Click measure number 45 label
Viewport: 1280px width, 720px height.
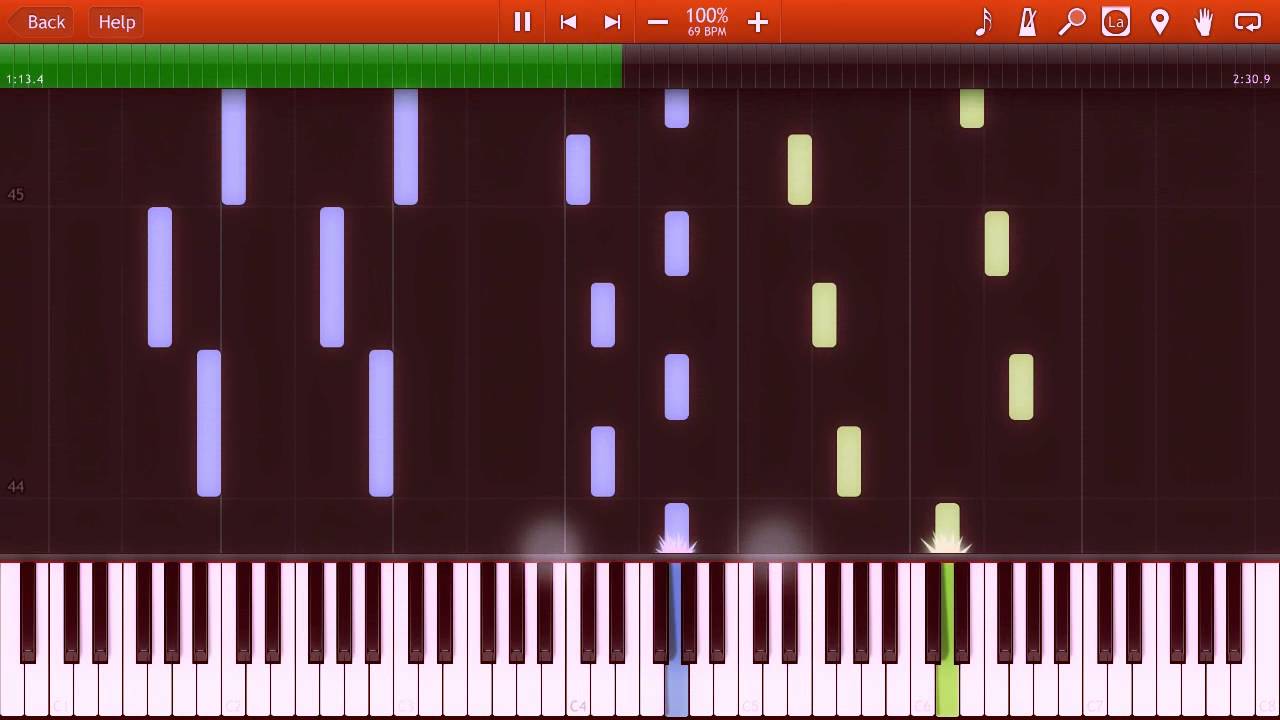point(15,194)
